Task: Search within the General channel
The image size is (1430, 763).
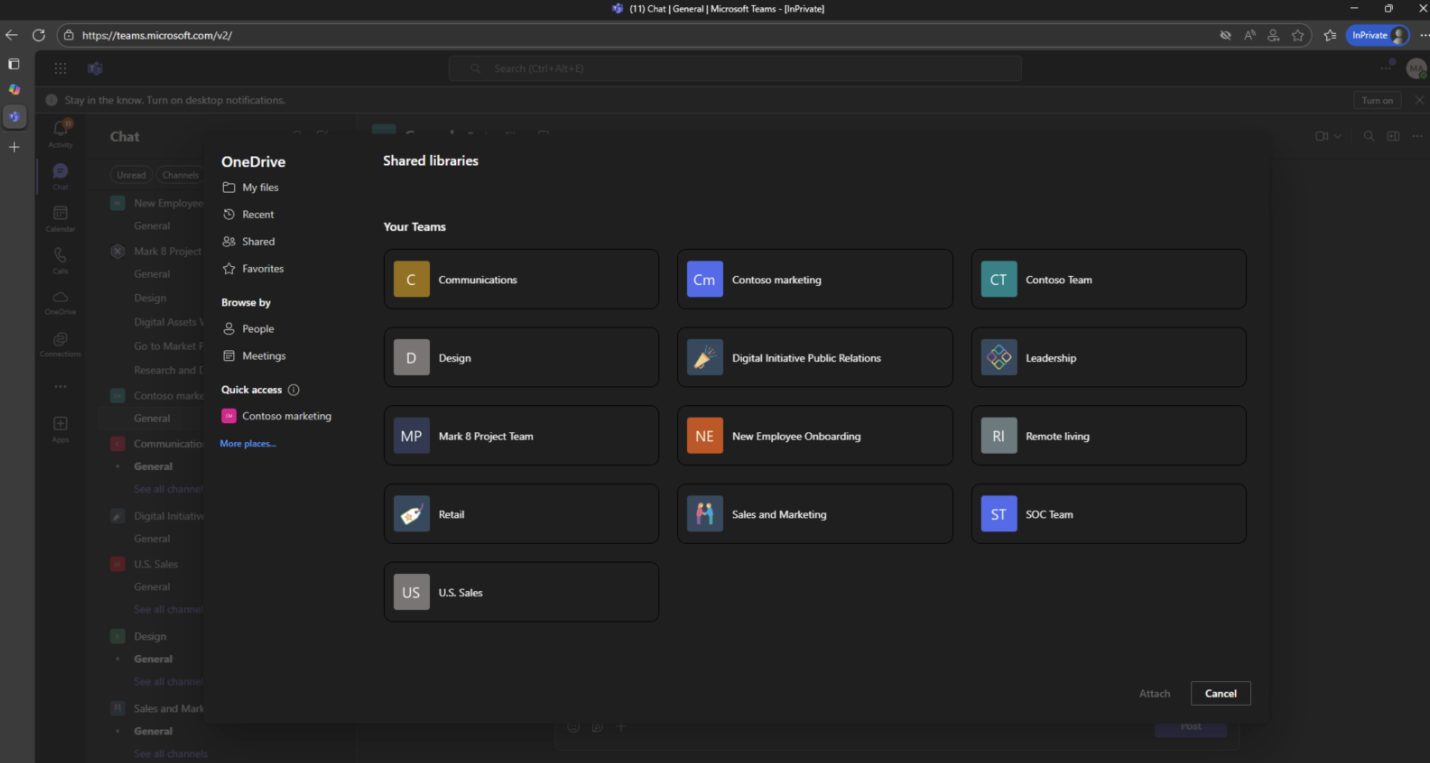Action: [1369, 136]
